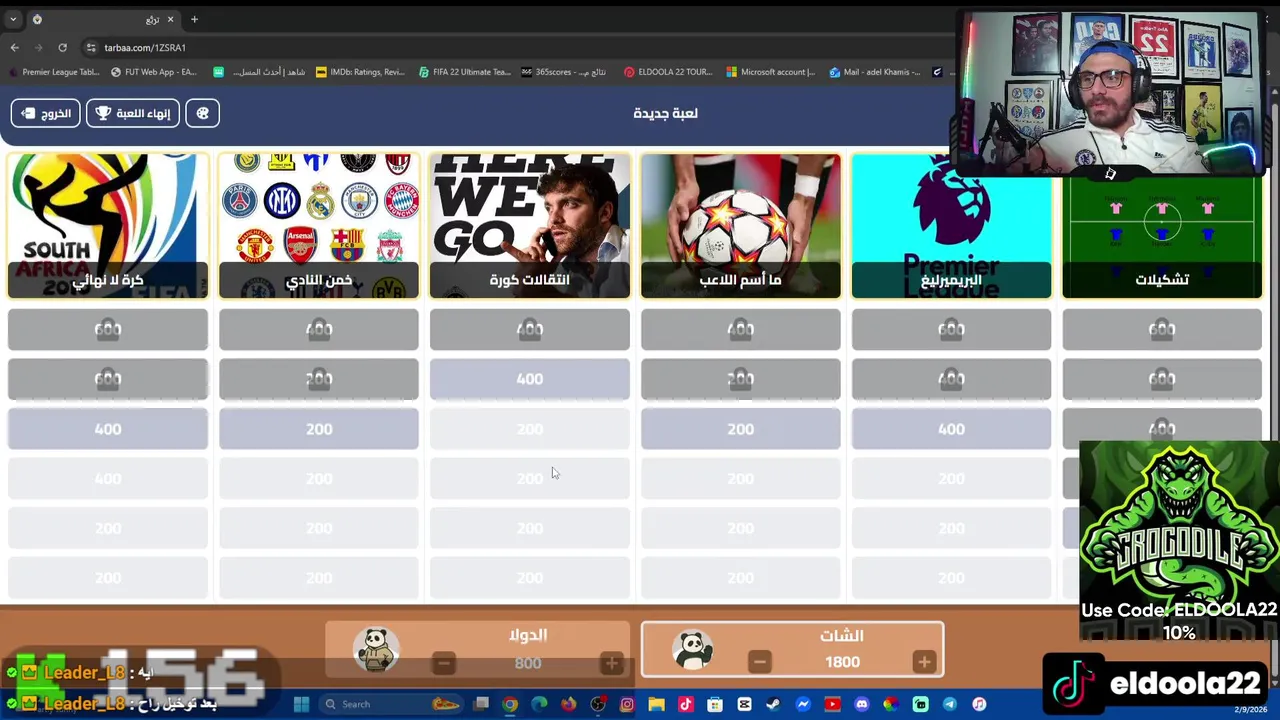Open the البريميرليغ category card
The image size is (1280, 720).
click(x=951, y=226)
